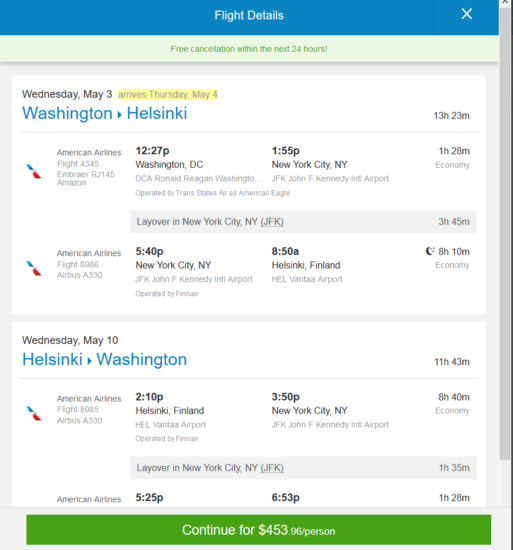Select the 8:50a Helsinki, Finland arrival
513x550 pixels.
306,258
